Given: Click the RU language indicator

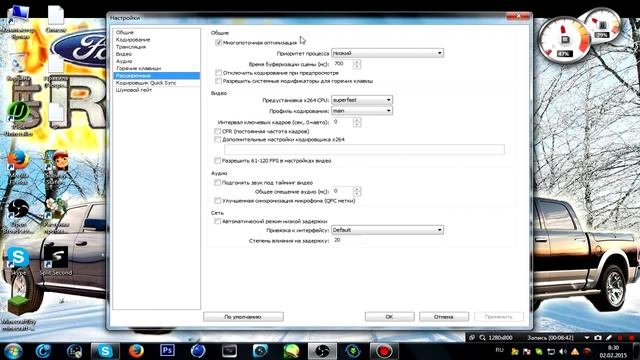Looking at the screenshot, I should [499, 350].
